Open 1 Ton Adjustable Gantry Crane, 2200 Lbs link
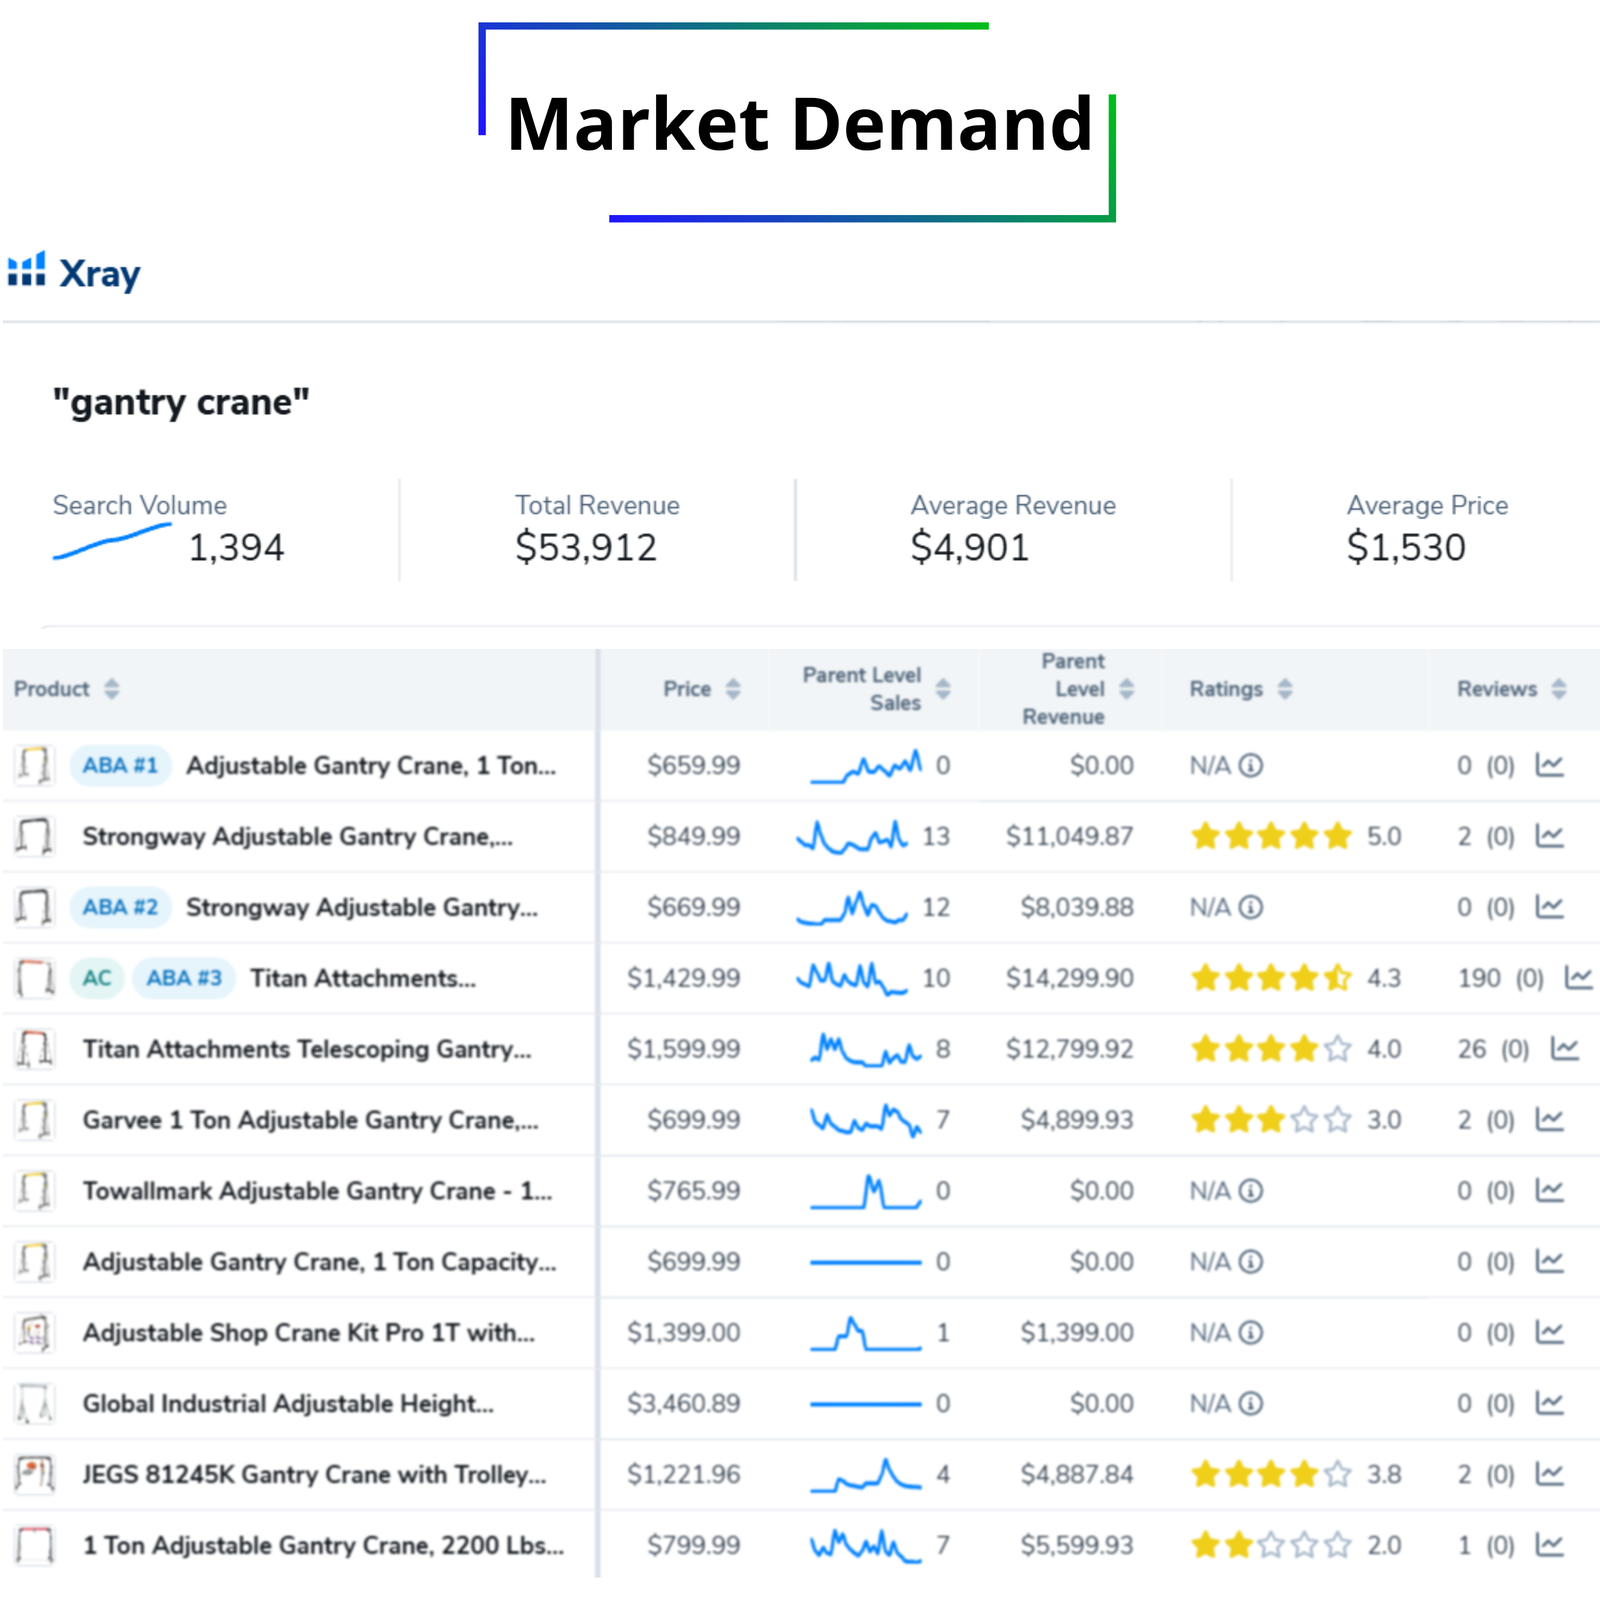The width and height of the screenshot is (1600, 1600). point(323,1547)
